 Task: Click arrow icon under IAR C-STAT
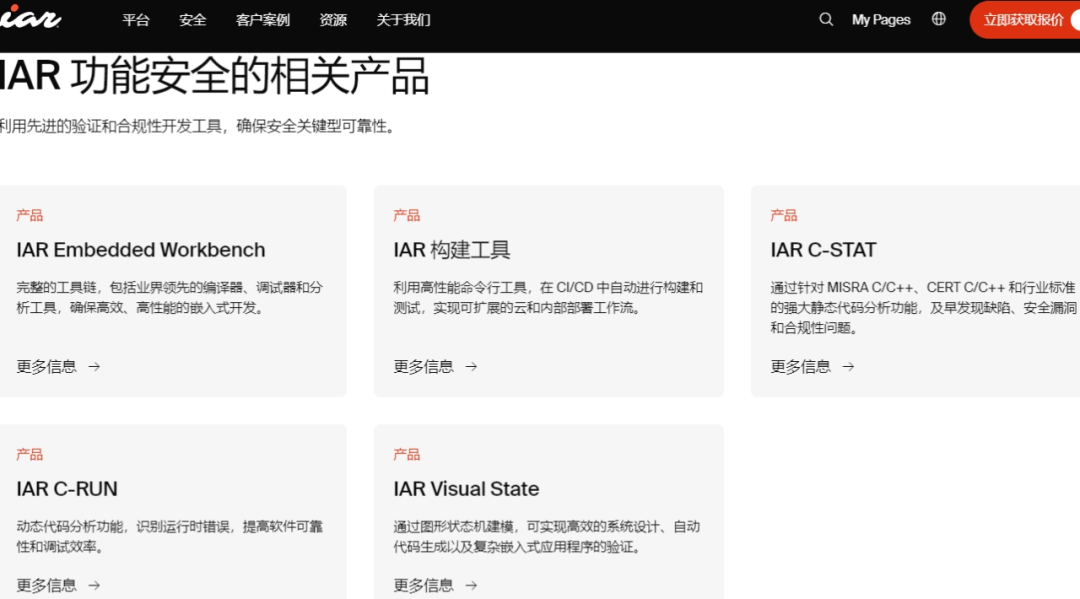click(x=848, y=367)
